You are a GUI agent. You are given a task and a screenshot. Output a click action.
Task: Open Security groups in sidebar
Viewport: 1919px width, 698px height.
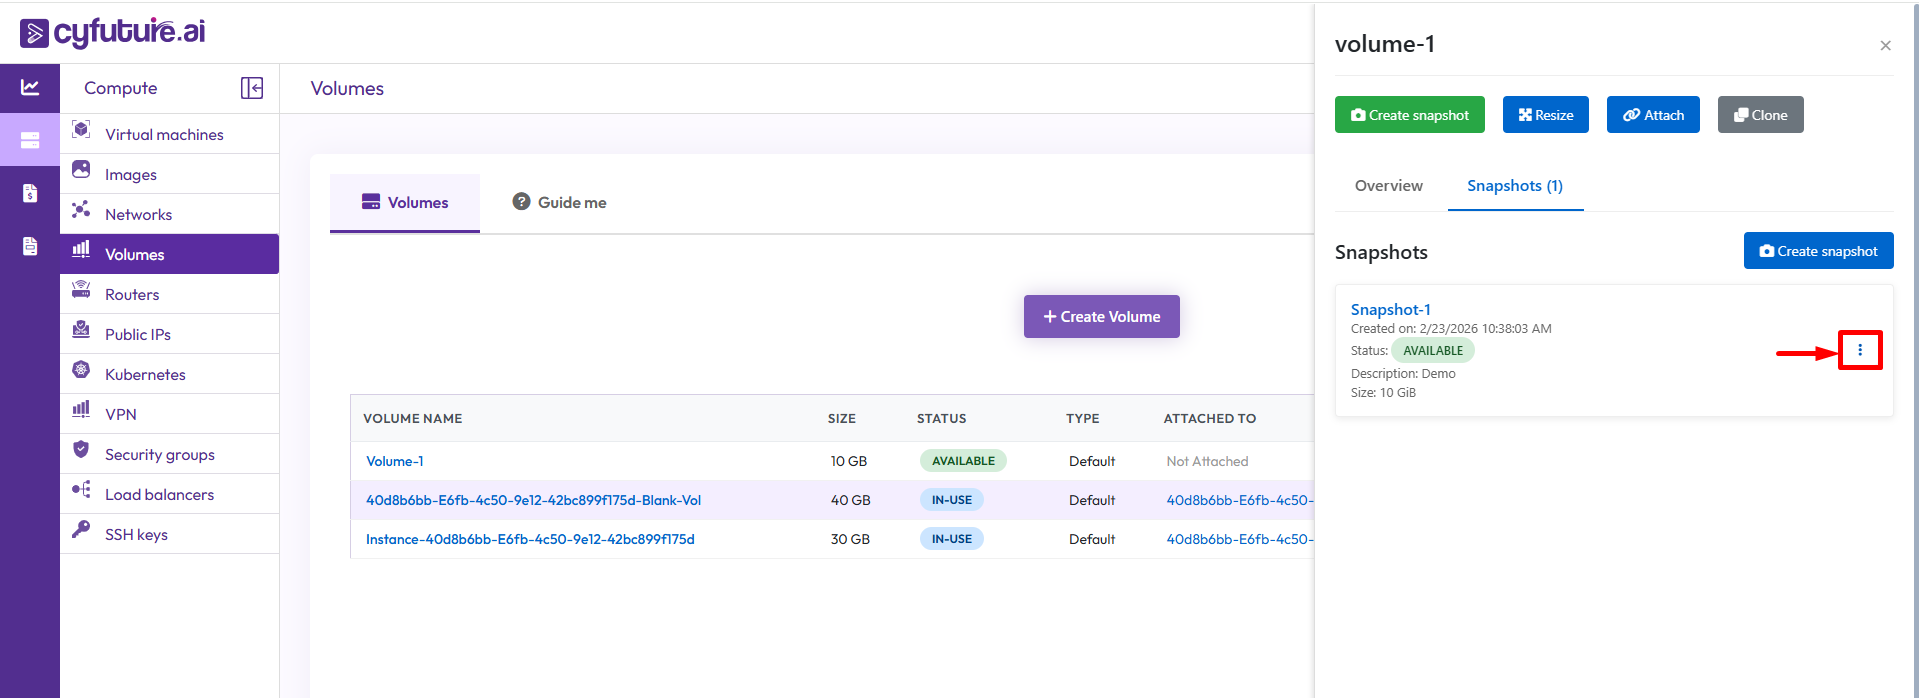[x=160, y=454]
